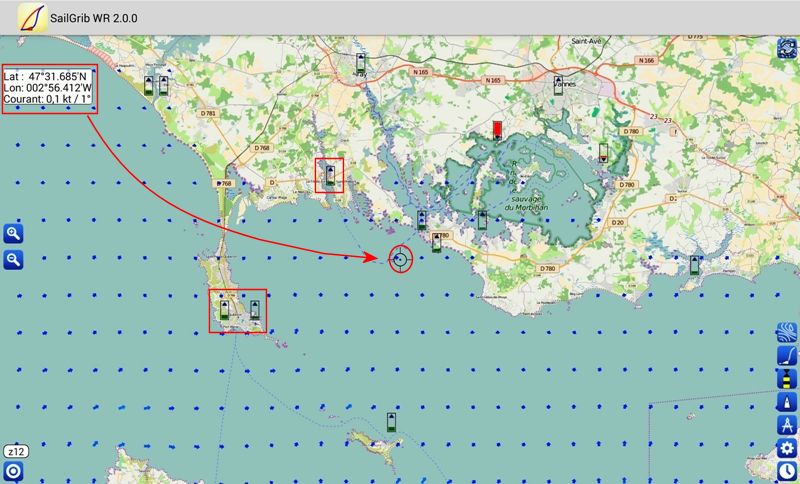Tap the location target button bottom left
The height and width of the screenshot is (484, 800).
tap(13, 472)
